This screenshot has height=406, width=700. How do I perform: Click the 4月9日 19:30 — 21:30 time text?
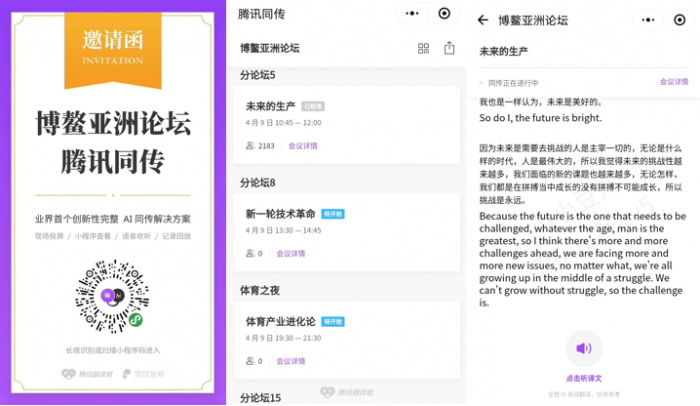tap(283, 338)
